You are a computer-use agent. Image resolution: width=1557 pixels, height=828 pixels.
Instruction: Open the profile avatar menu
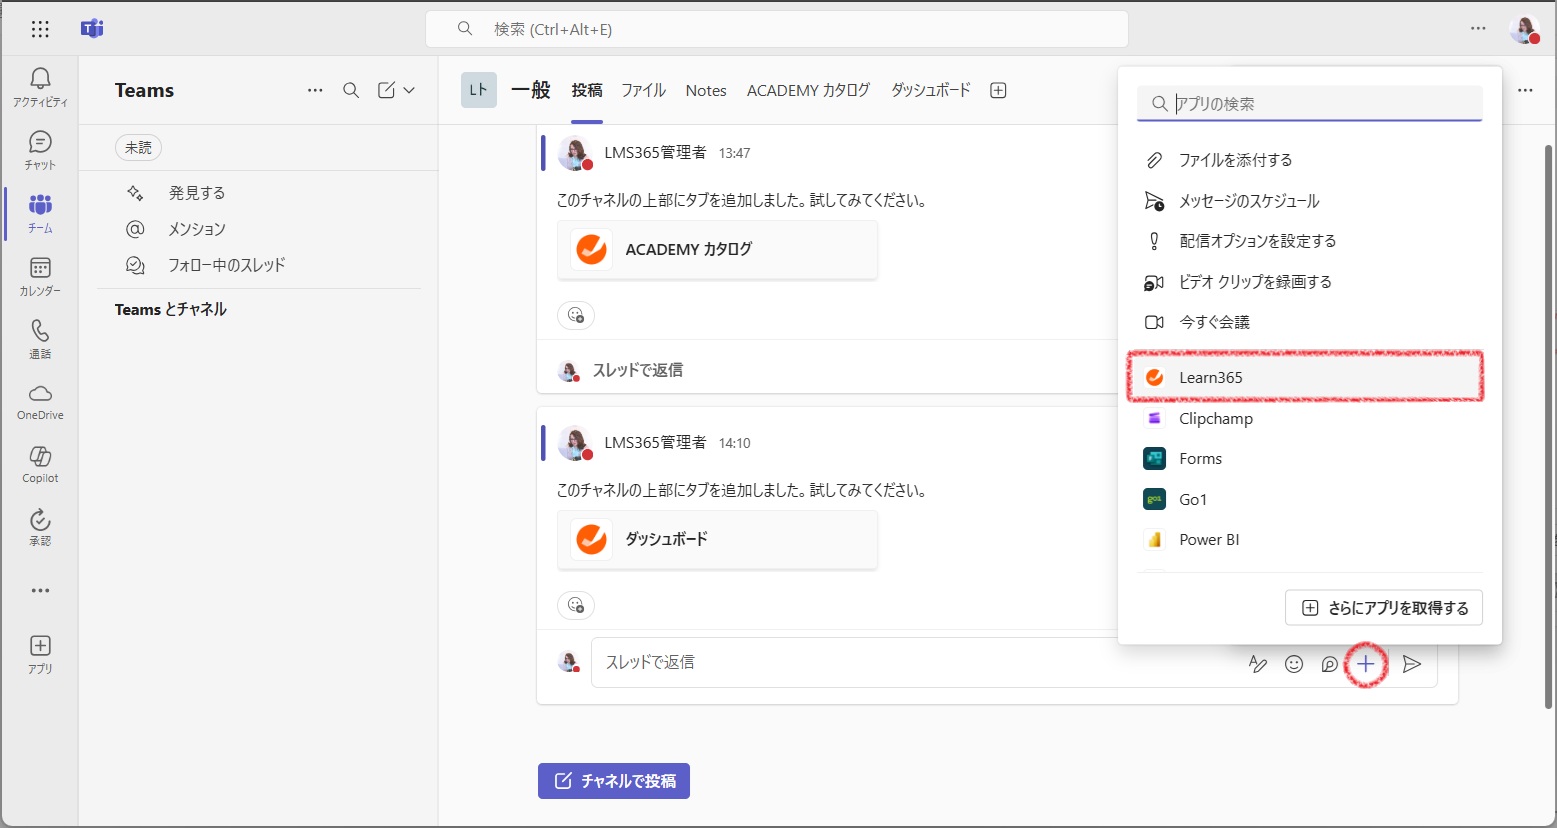click(1524, 29)
